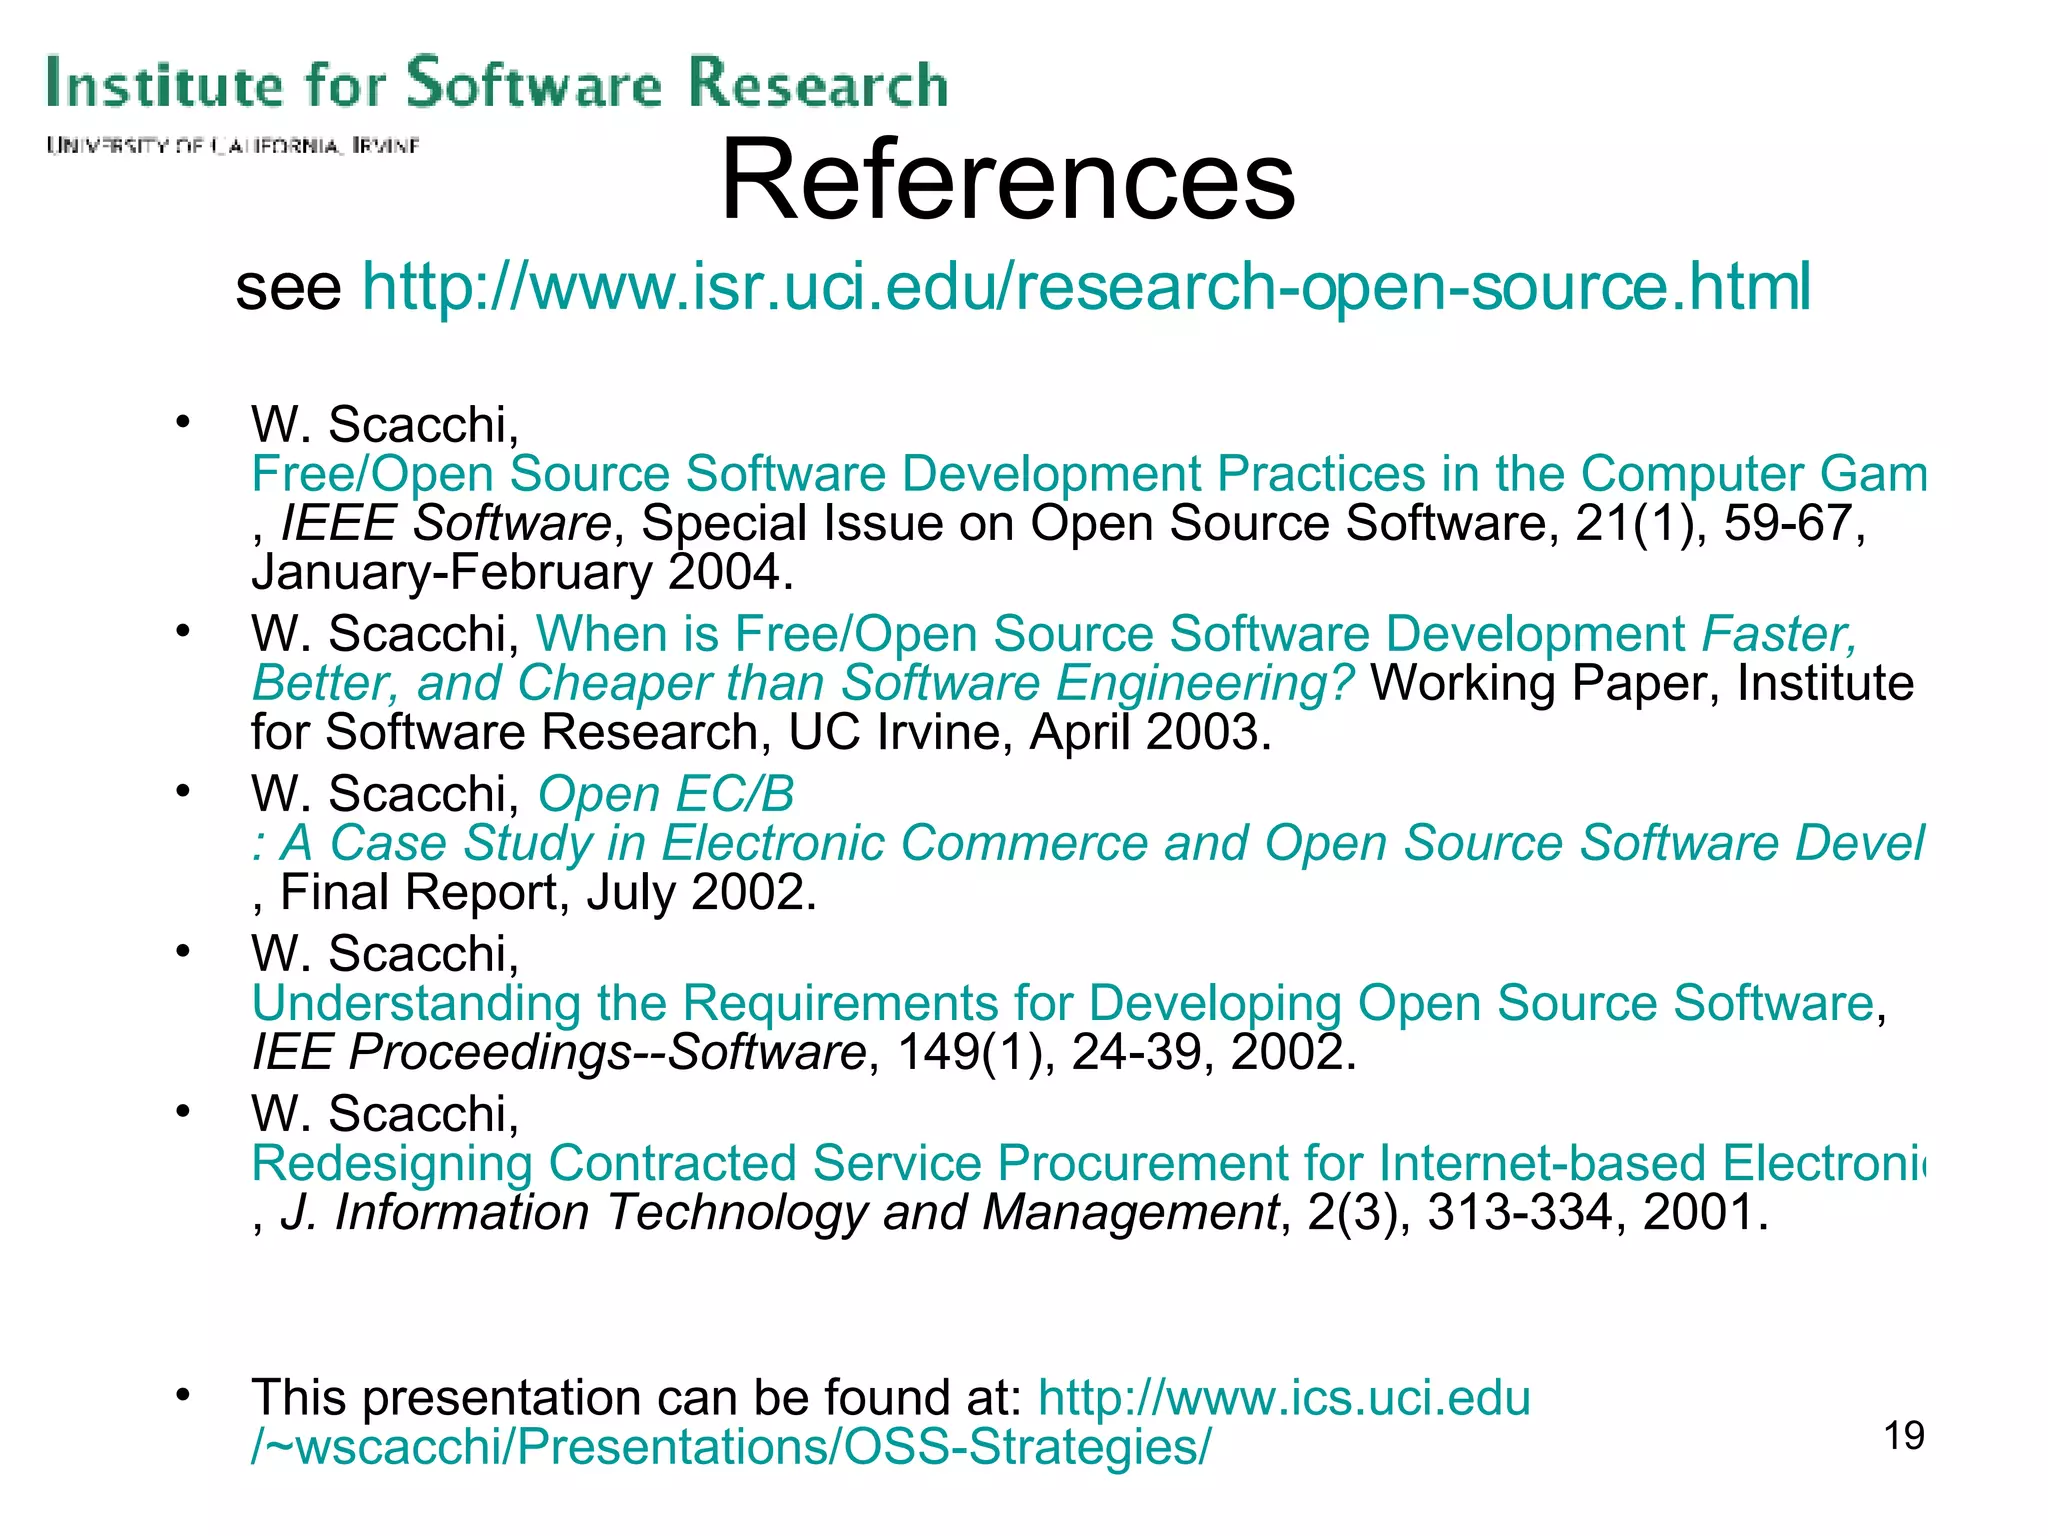Click the Institute for Software Research logo
Viewport: 2048px width, 1536px height.
497,82
